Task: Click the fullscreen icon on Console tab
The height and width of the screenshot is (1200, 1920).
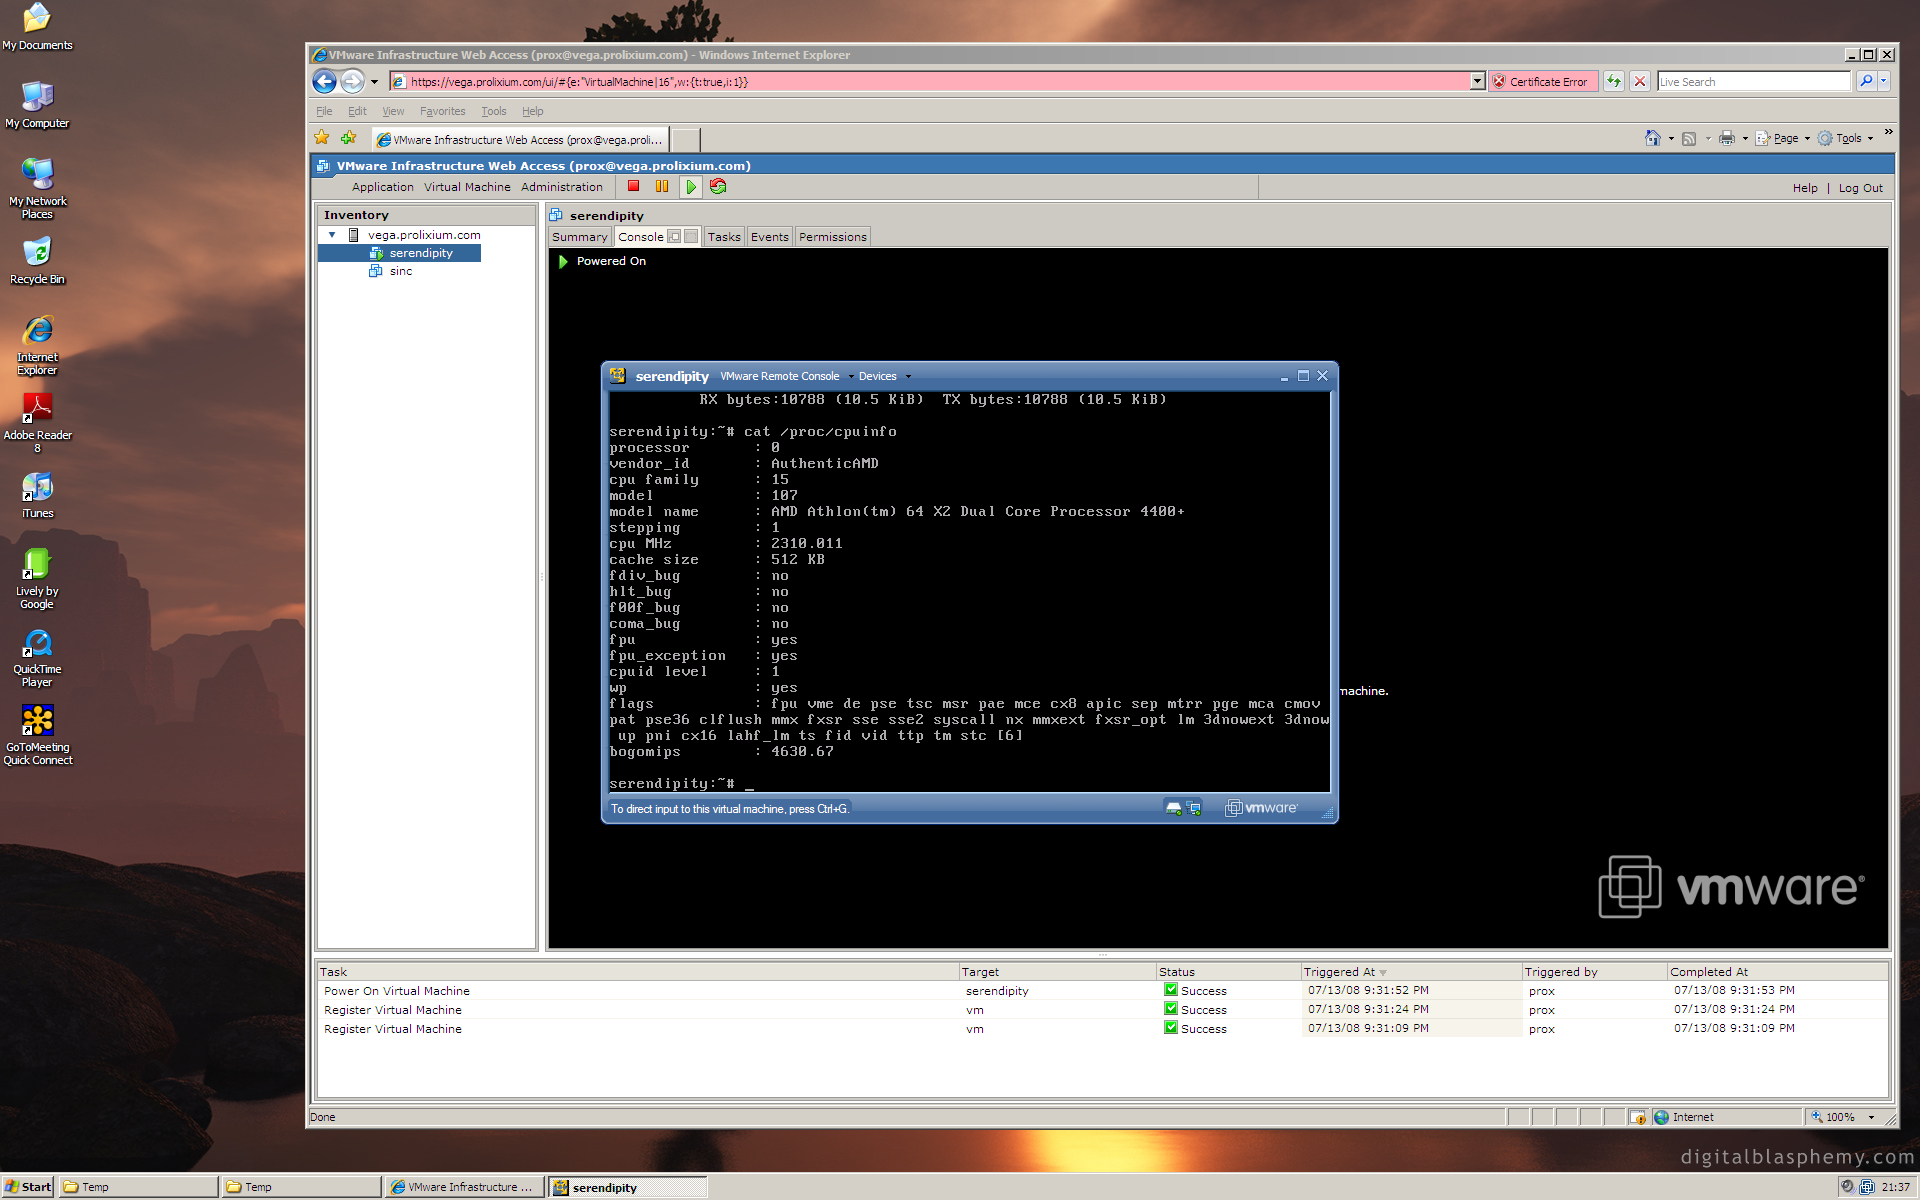Action: tap(690, 237)
